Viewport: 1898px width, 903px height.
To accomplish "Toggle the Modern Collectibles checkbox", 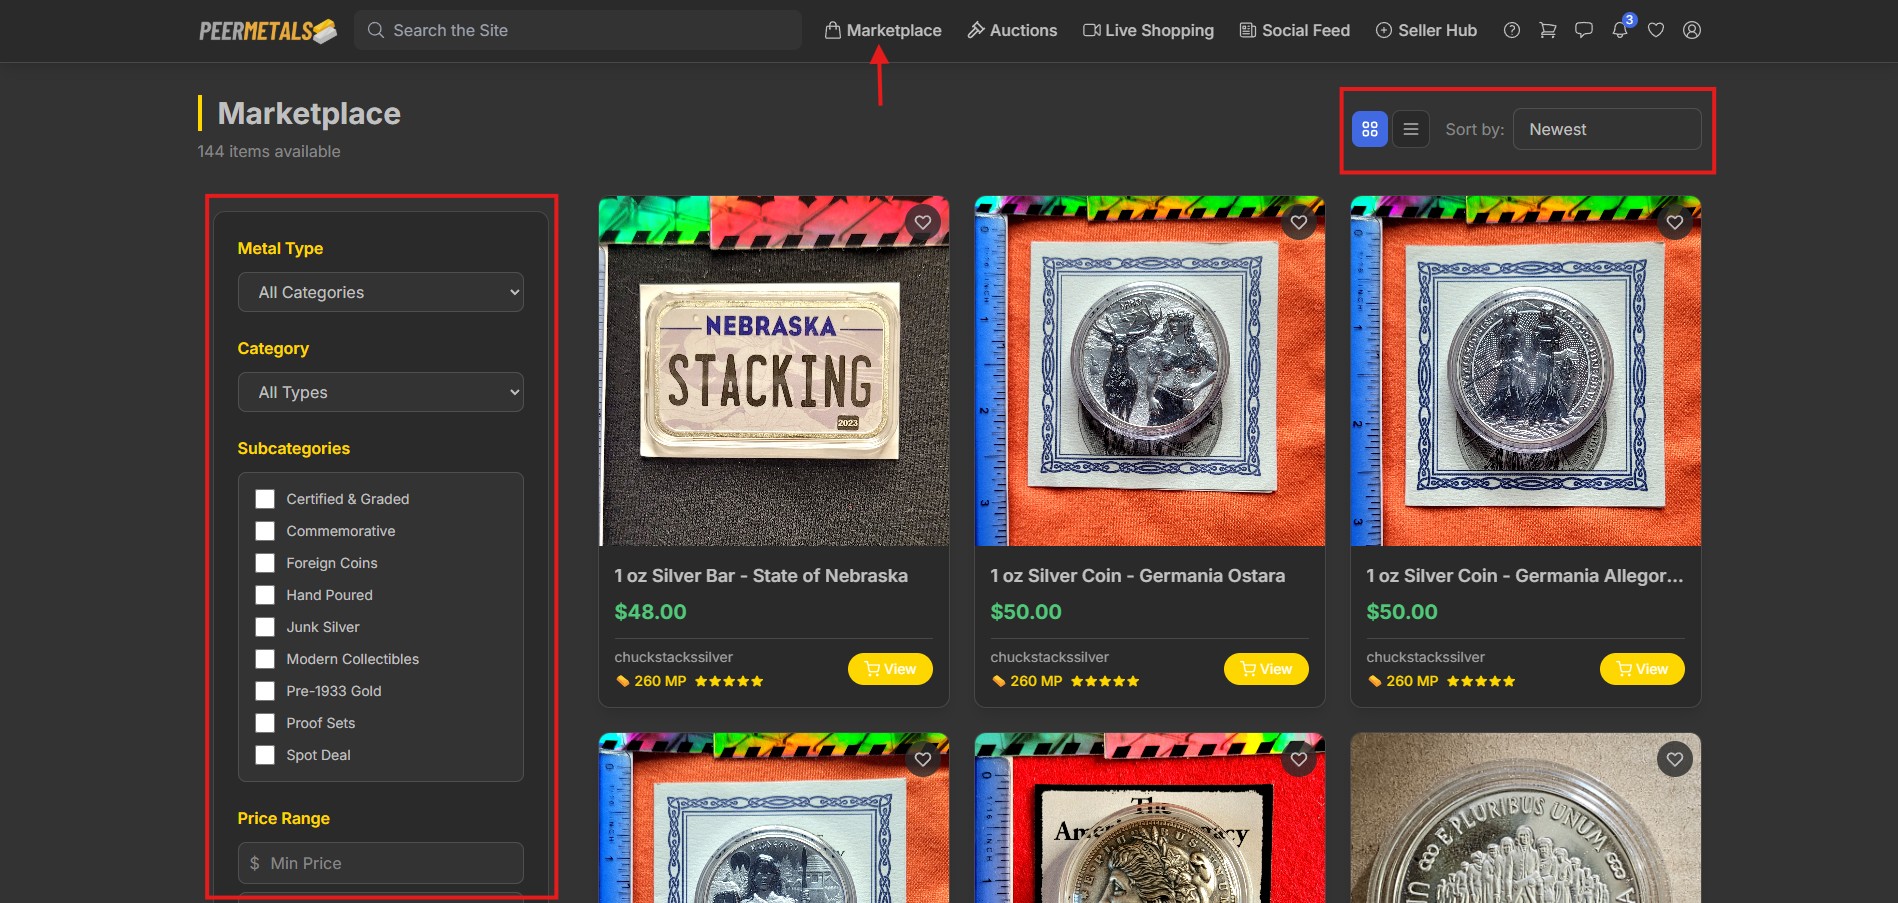I will tap(265, 659).
